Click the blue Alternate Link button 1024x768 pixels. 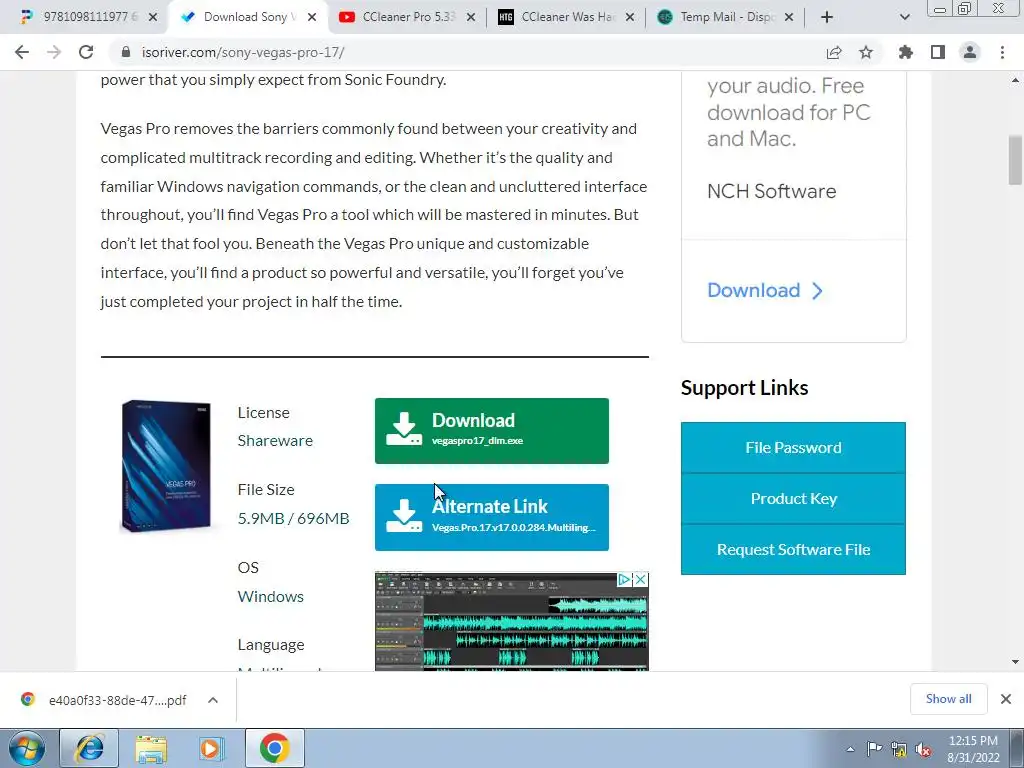pyautogui.click(x=492, y=517)
